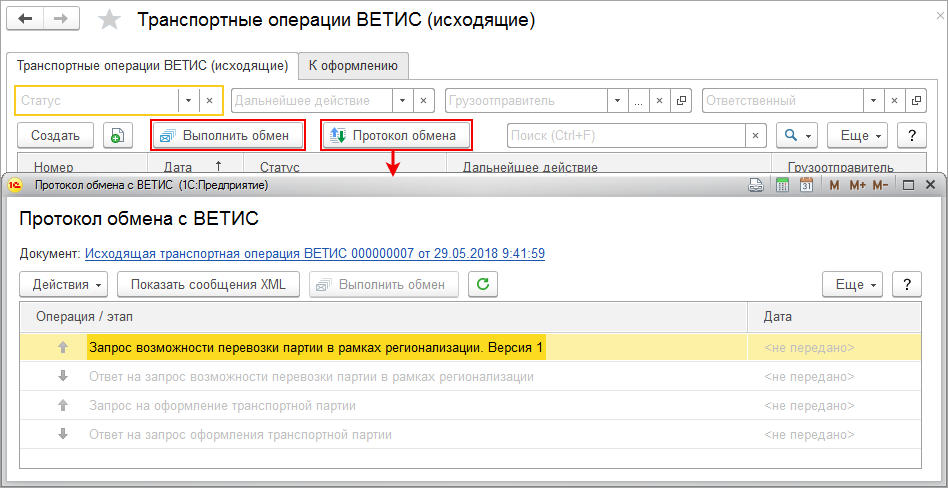This screenshot has width=948, height=488.
Task: Clear the Грузоотправитель filter
Action: [660, 101]
